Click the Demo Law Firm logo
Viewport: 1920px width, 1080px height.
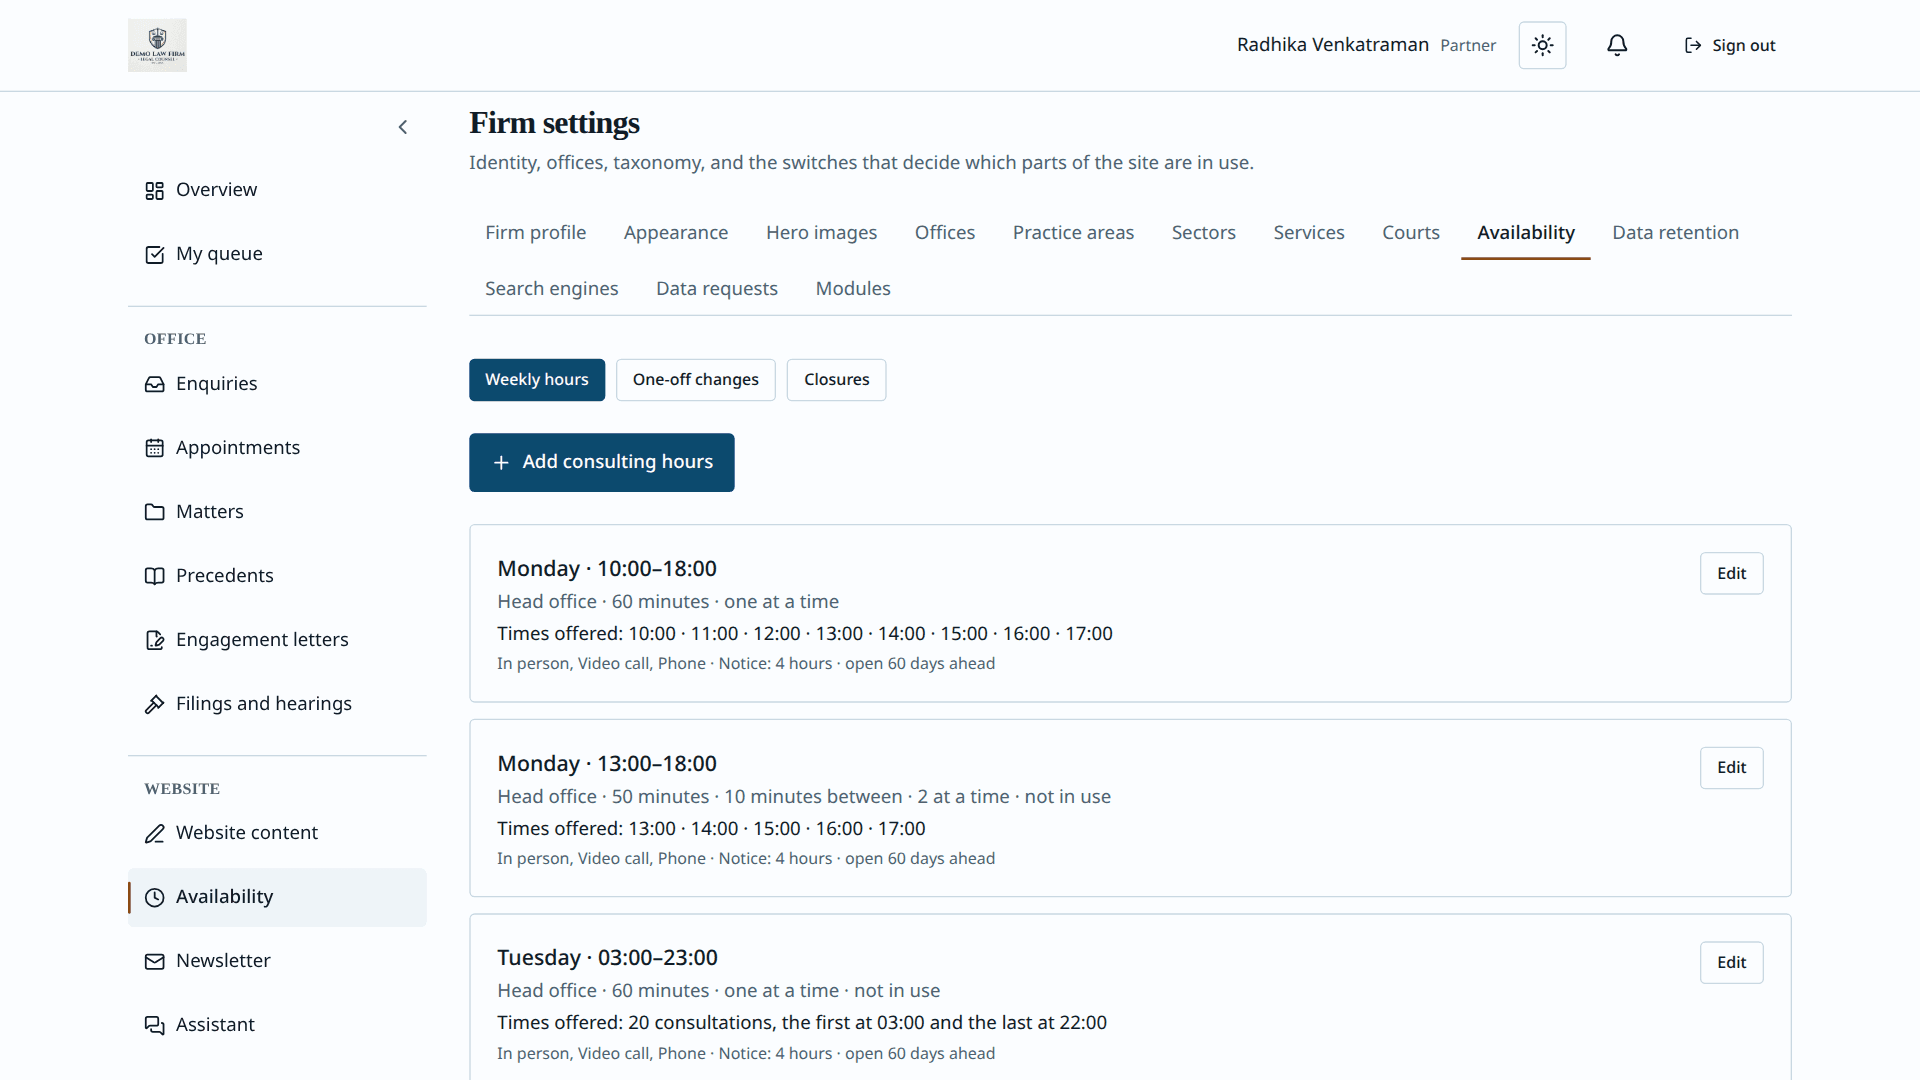(157, 45)
